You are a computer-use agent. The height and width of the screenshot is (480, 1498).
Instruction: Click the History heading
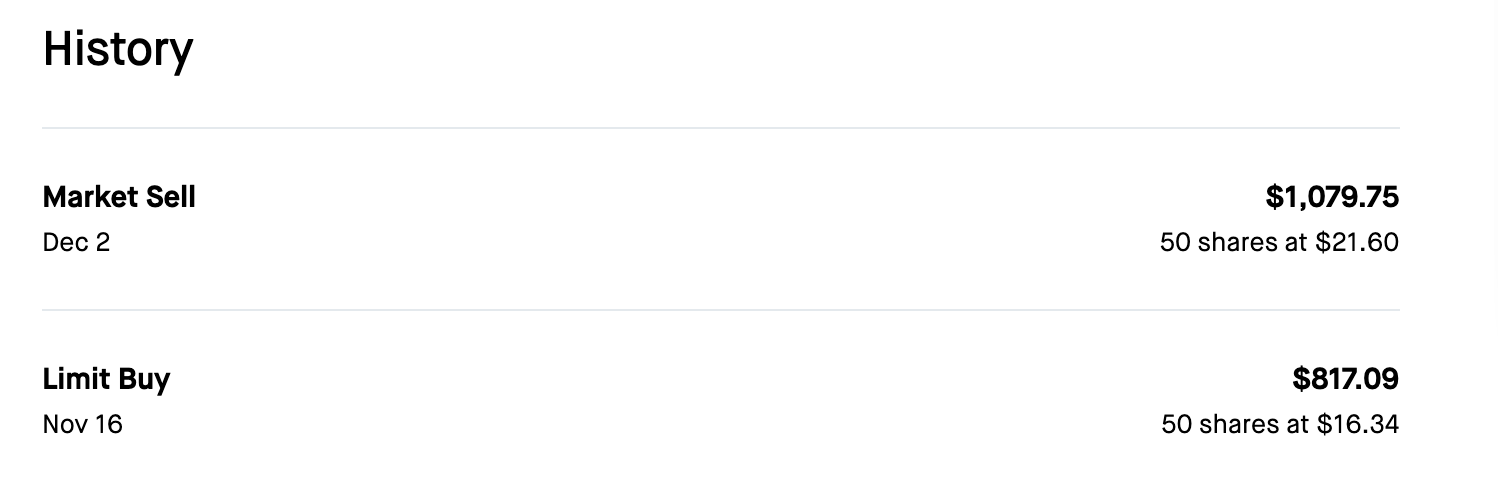coord(118,50)
